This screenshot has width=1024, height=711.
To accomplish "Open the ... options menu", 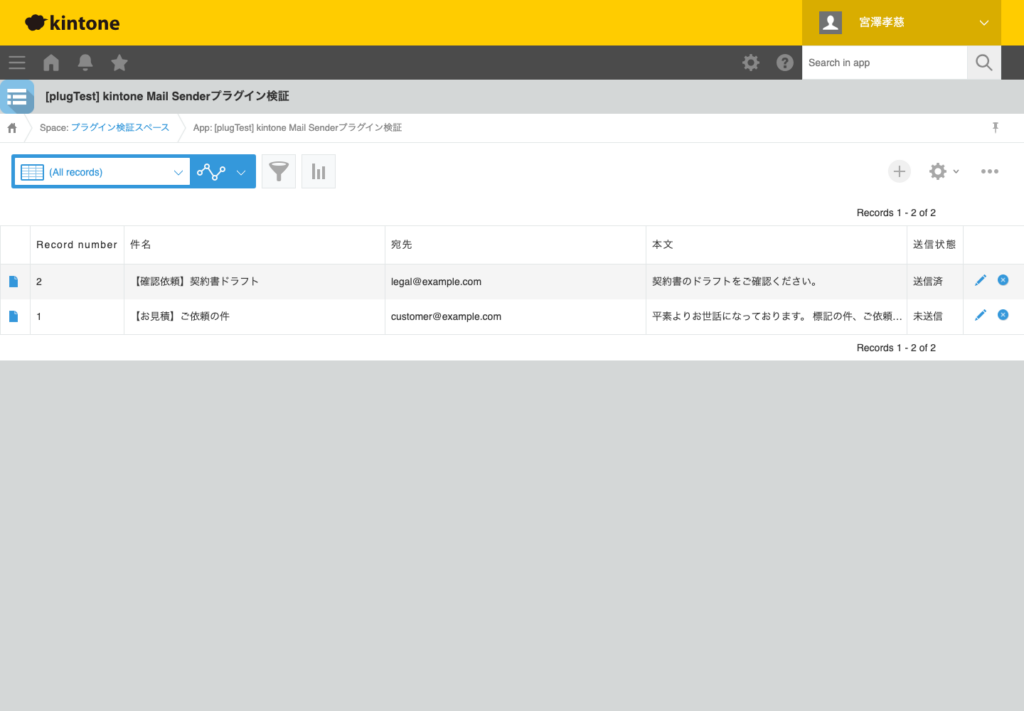I will click(990, 171).
